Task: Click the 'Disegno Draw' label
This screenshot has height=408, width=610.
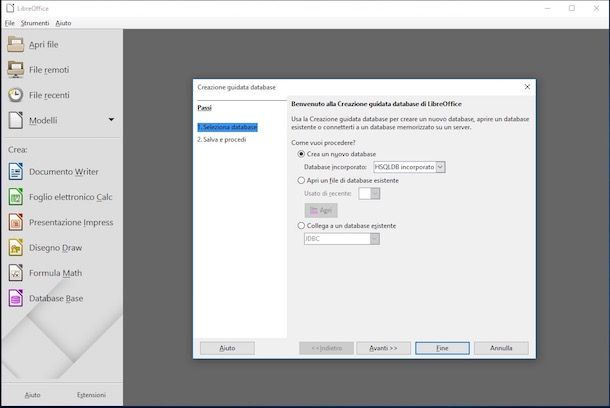Action: tap(56, 248)
